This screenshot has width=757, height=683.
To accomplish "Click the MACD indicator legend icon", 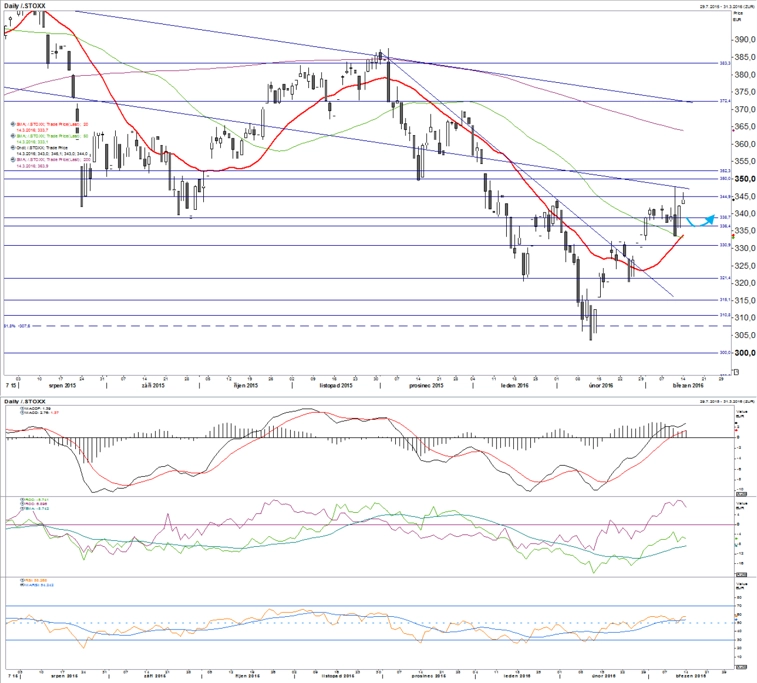I will pos(22,413).
